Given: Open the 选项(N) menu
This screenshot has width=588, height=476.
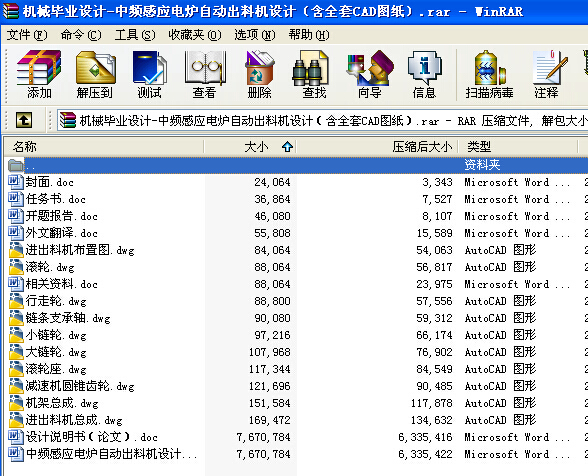Looking at the screenshot, I should (255, 35).
